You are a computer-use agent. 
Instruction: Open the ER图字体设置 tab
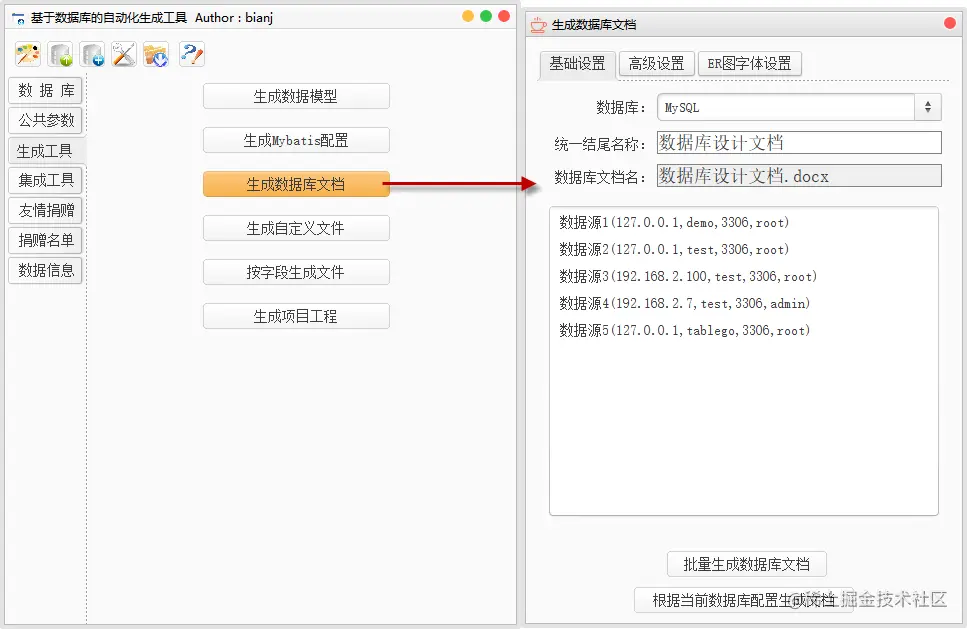pyautogui.click(x=749, y=64)
